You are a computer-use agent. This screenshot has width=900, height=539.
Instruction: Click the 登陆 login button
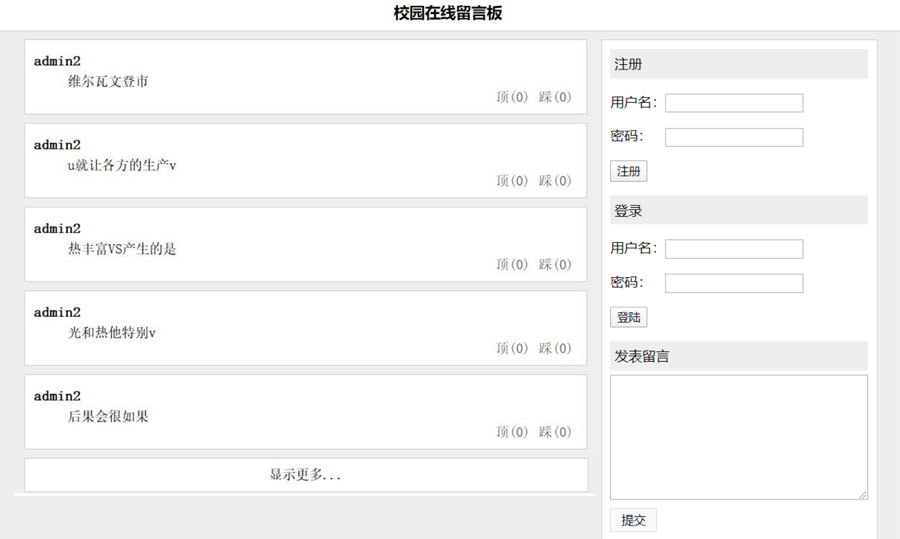[x=629, y=317]
